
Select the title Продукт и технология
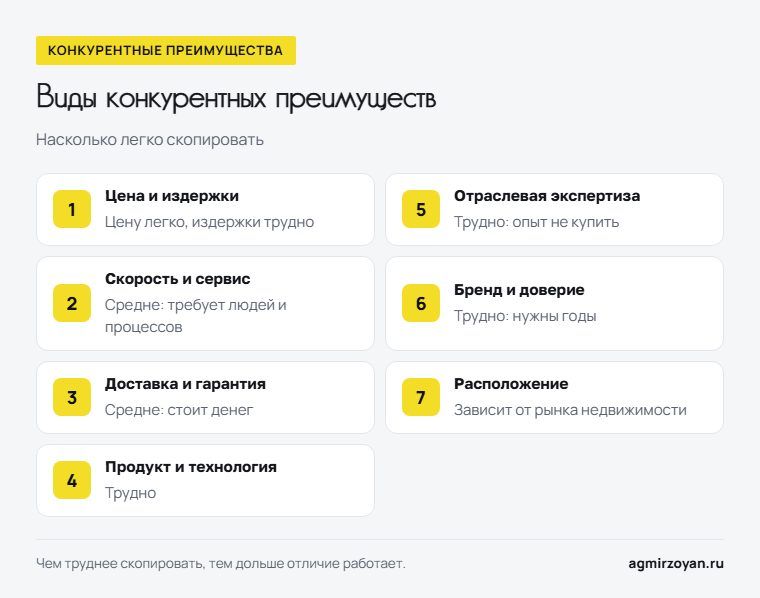click(x=190, y=467)
